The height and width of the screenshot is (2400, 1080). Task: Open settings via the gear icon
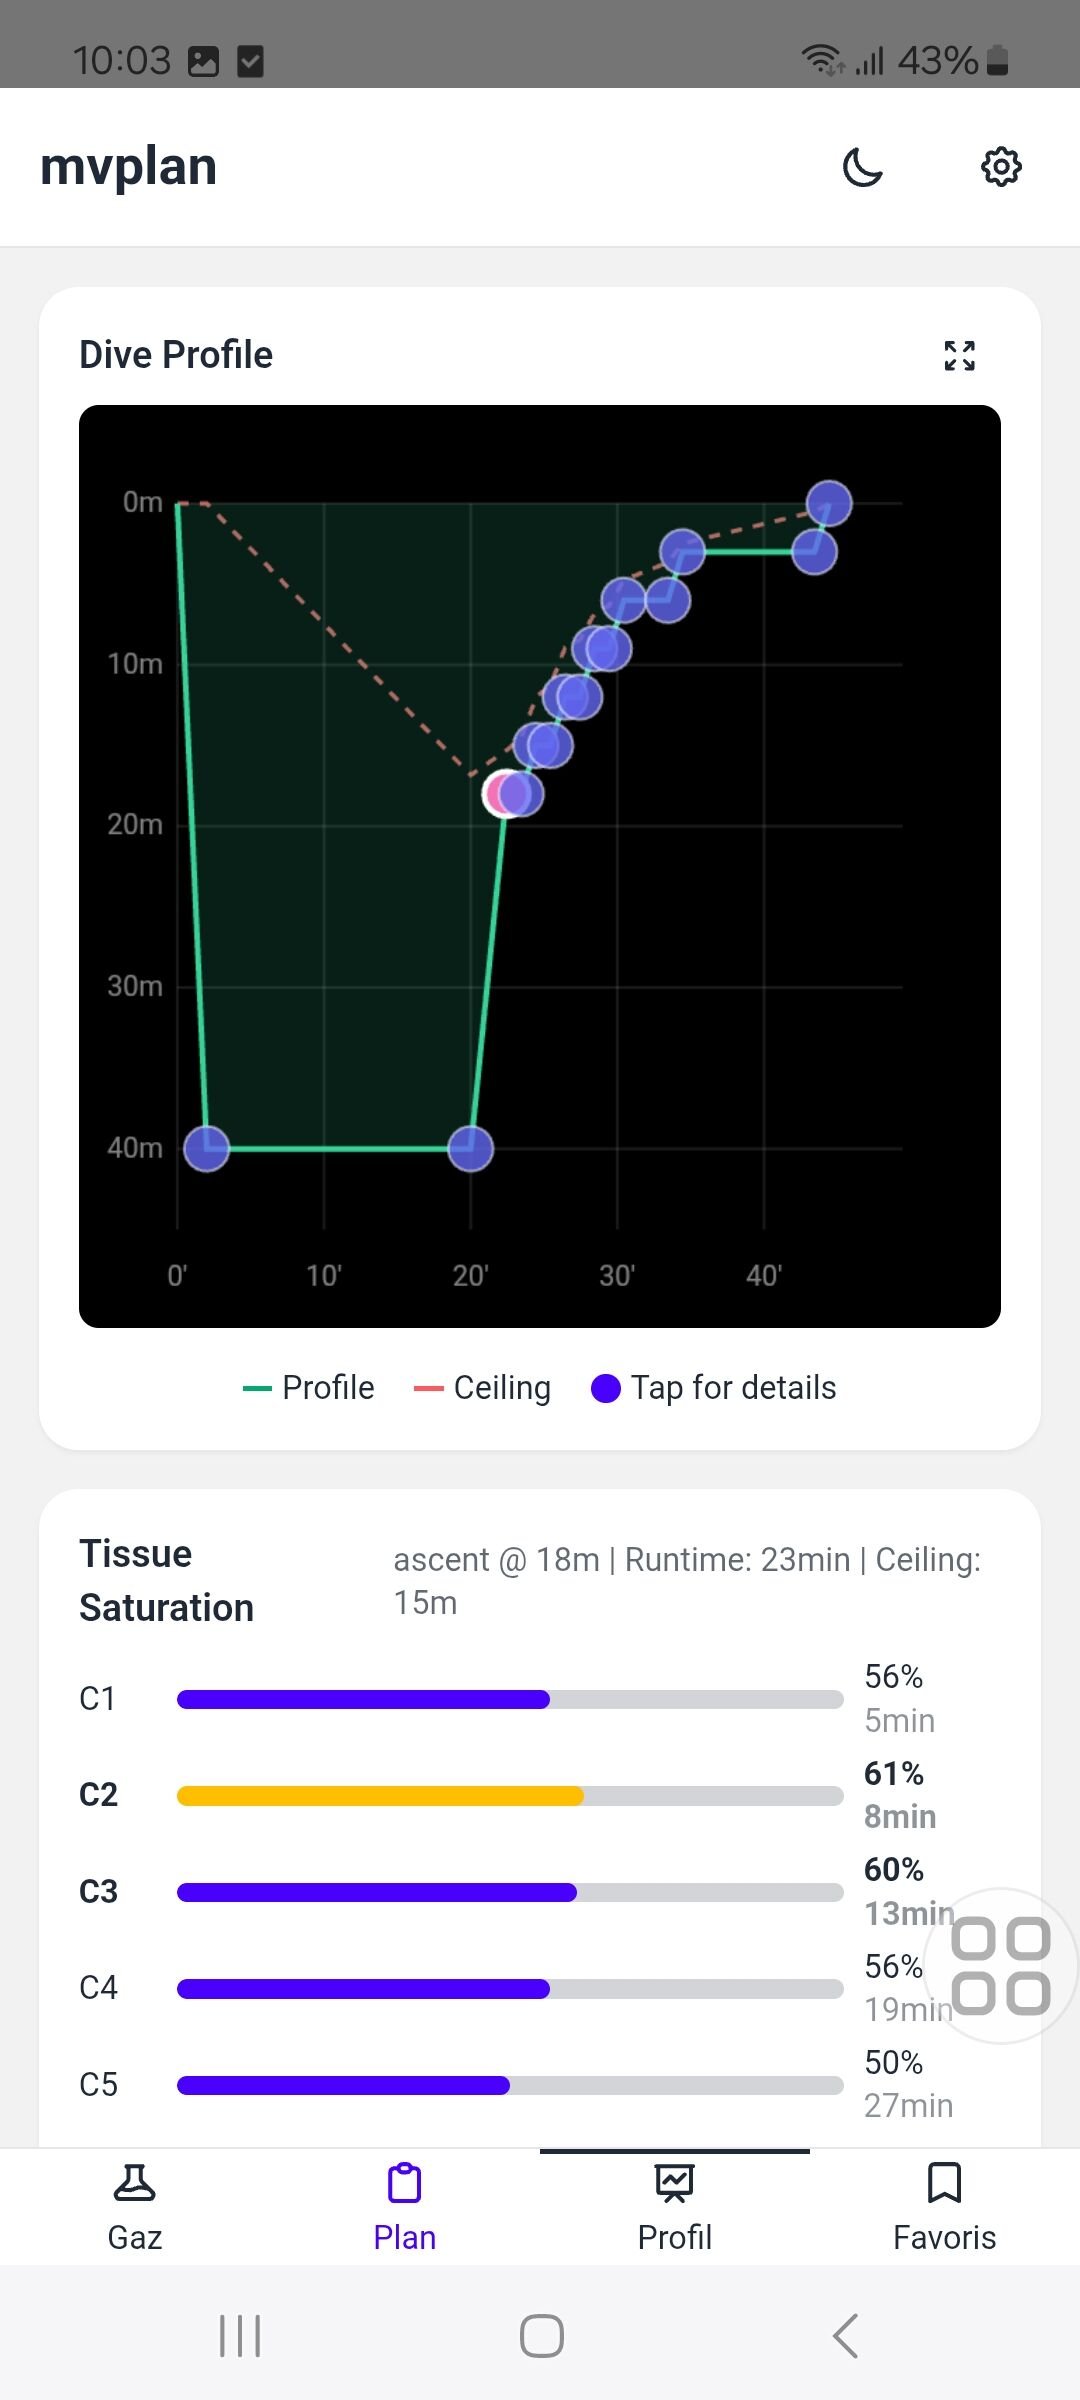coord(1001,167)
